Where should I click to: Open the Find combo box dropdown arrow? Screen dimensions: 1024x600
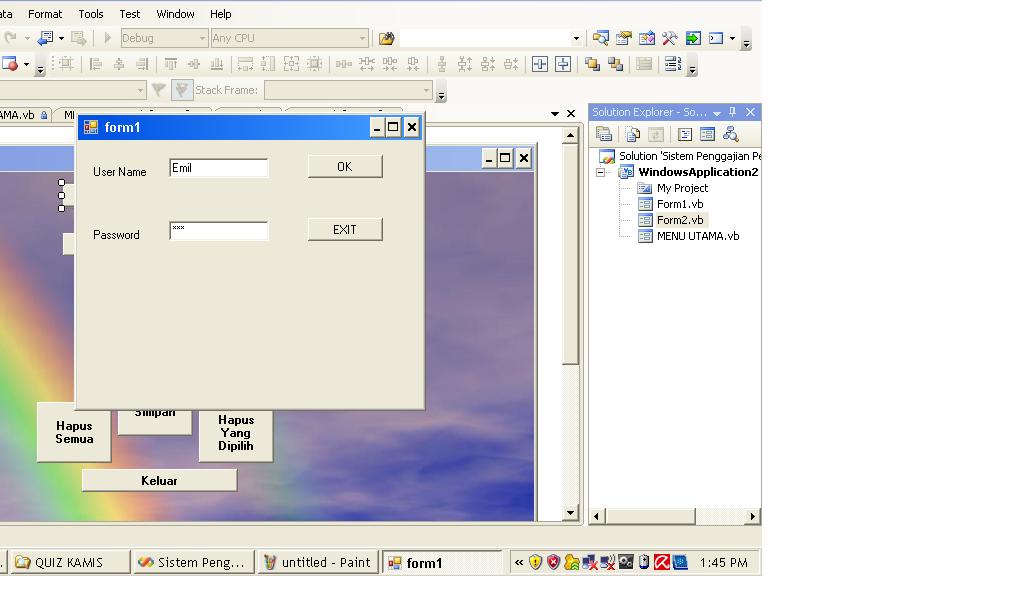pos(575,39)
